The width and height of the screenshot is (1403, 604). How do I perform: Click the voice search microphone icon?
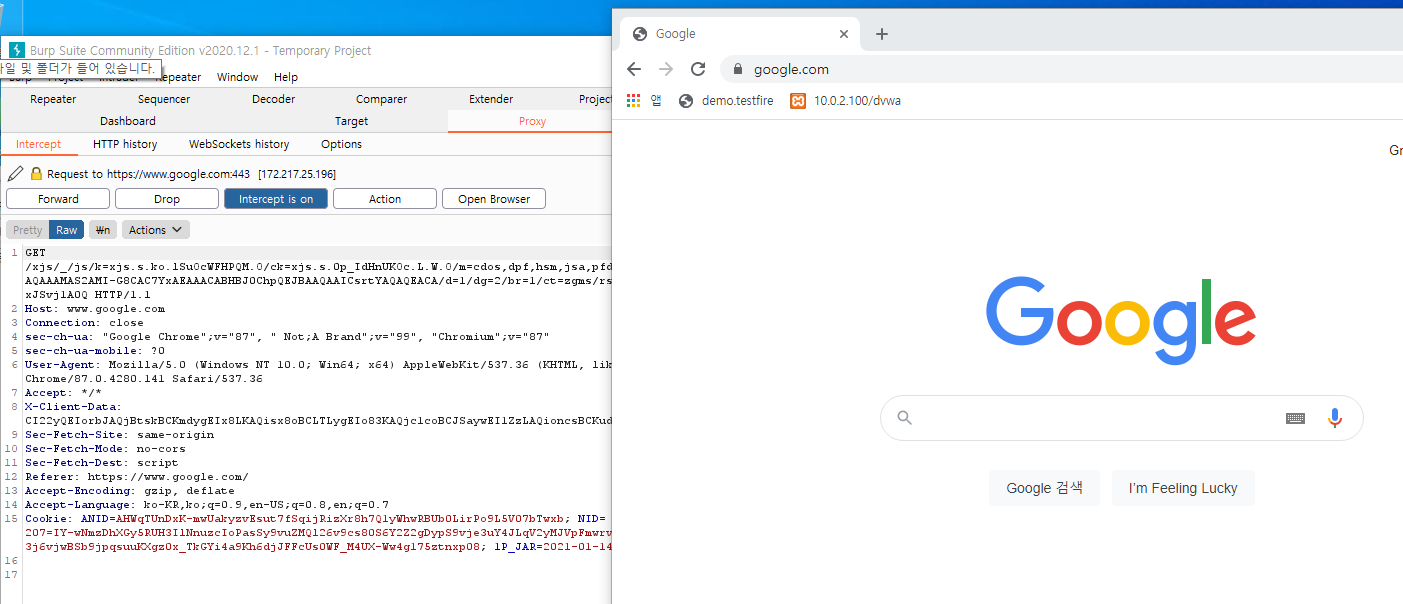click(x=1335, y=418)
